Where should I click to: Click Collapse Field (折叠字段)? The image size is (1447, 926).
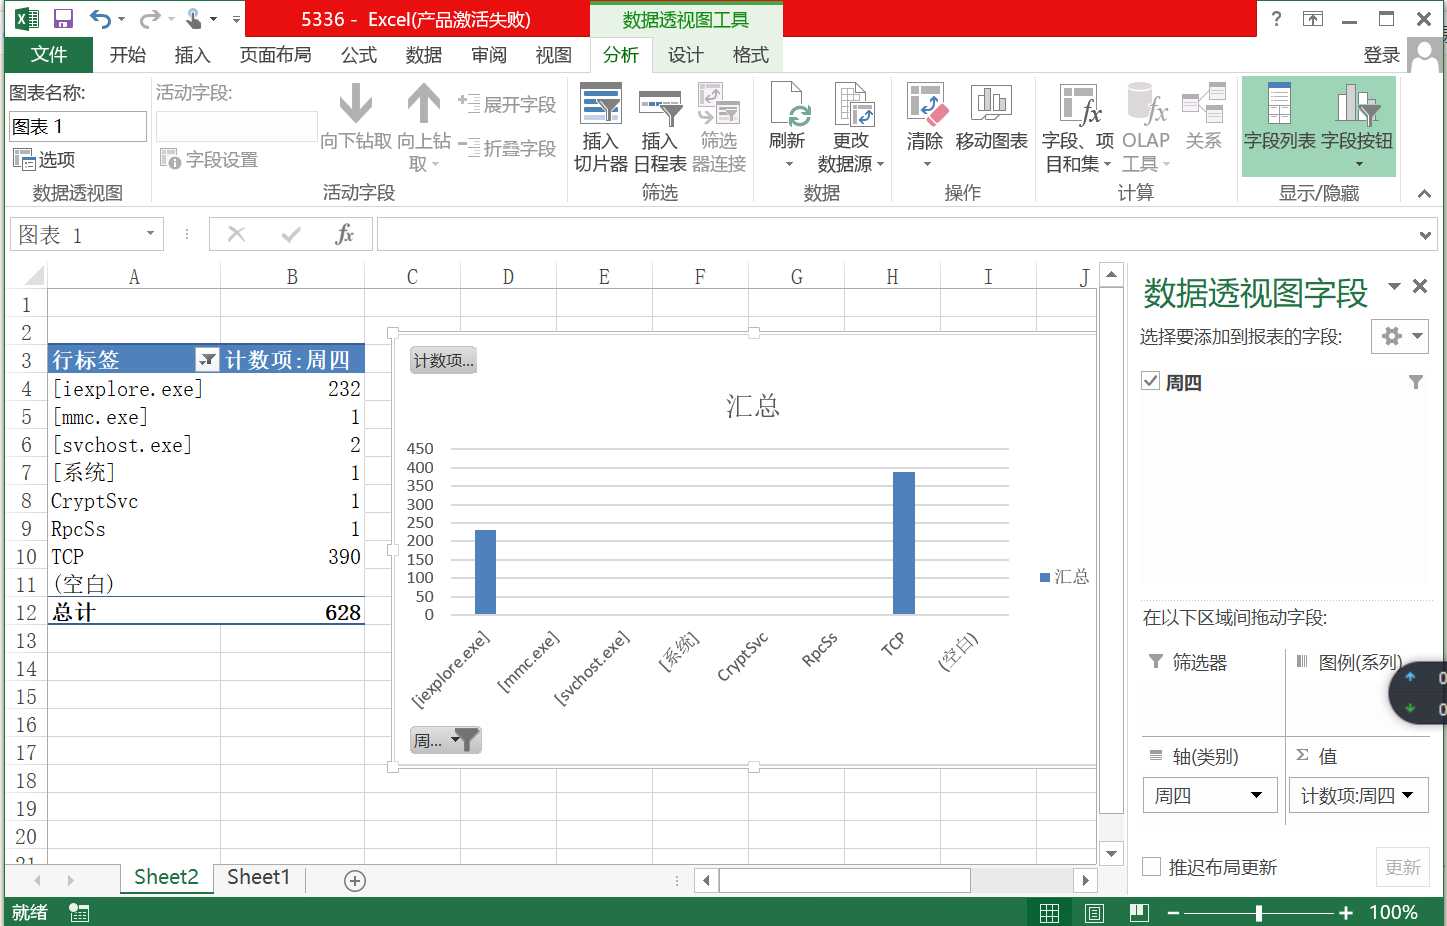[506, 148]
